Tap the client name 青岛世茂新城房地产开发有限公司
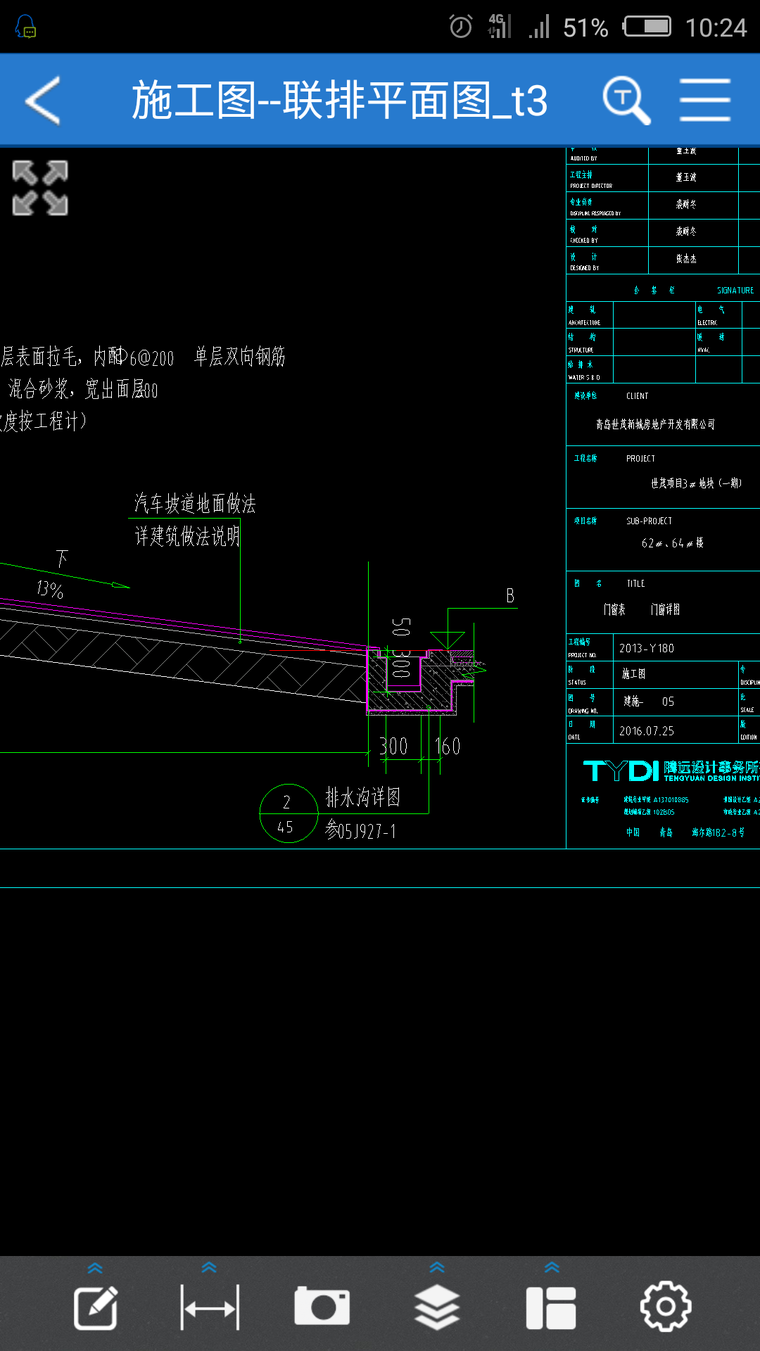 [x=655, y=424]
